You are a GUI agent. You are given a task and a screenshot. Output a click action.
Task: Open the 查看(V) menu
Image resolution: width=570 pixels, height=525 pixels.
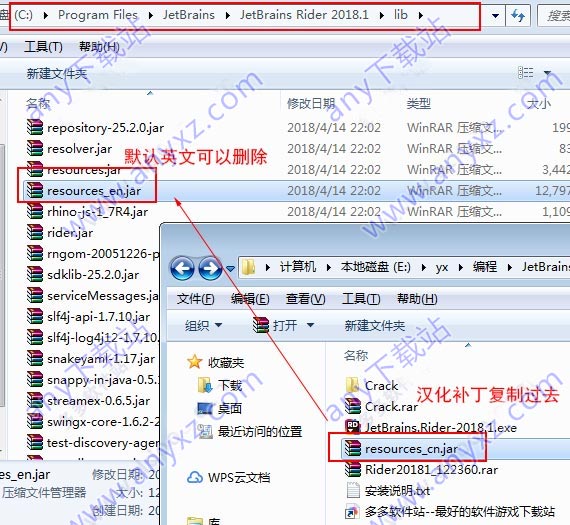tap(305, 299)
